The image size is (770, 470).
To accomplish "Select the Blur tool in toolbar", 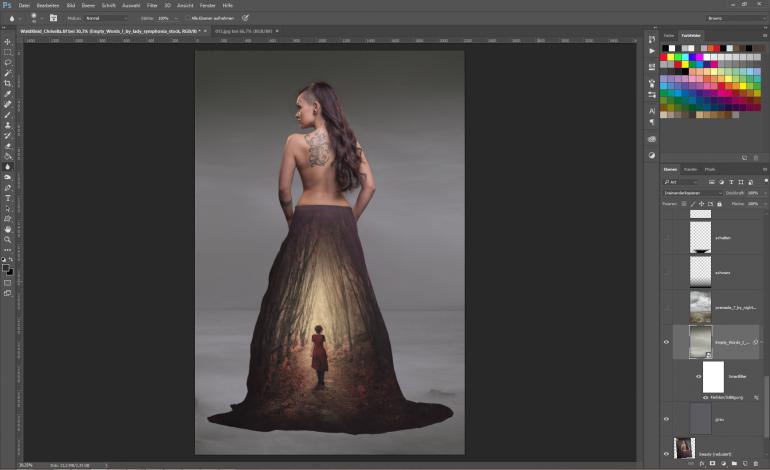I will [7, 167].
